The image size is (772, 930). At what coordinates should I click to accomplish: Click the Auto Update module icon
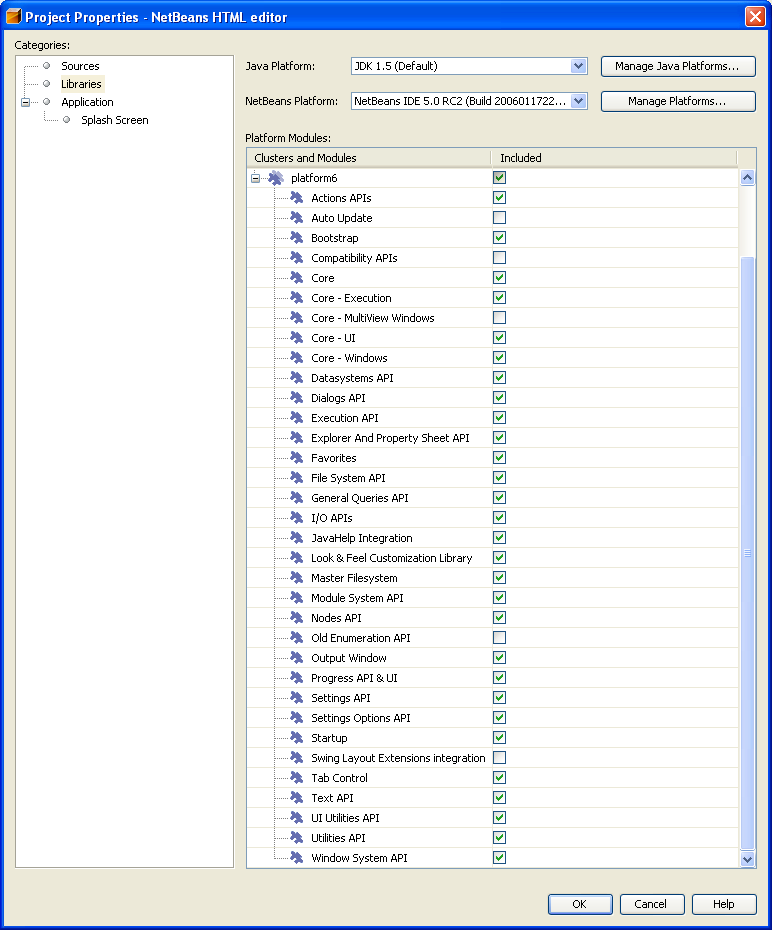(x=296, y=218)
